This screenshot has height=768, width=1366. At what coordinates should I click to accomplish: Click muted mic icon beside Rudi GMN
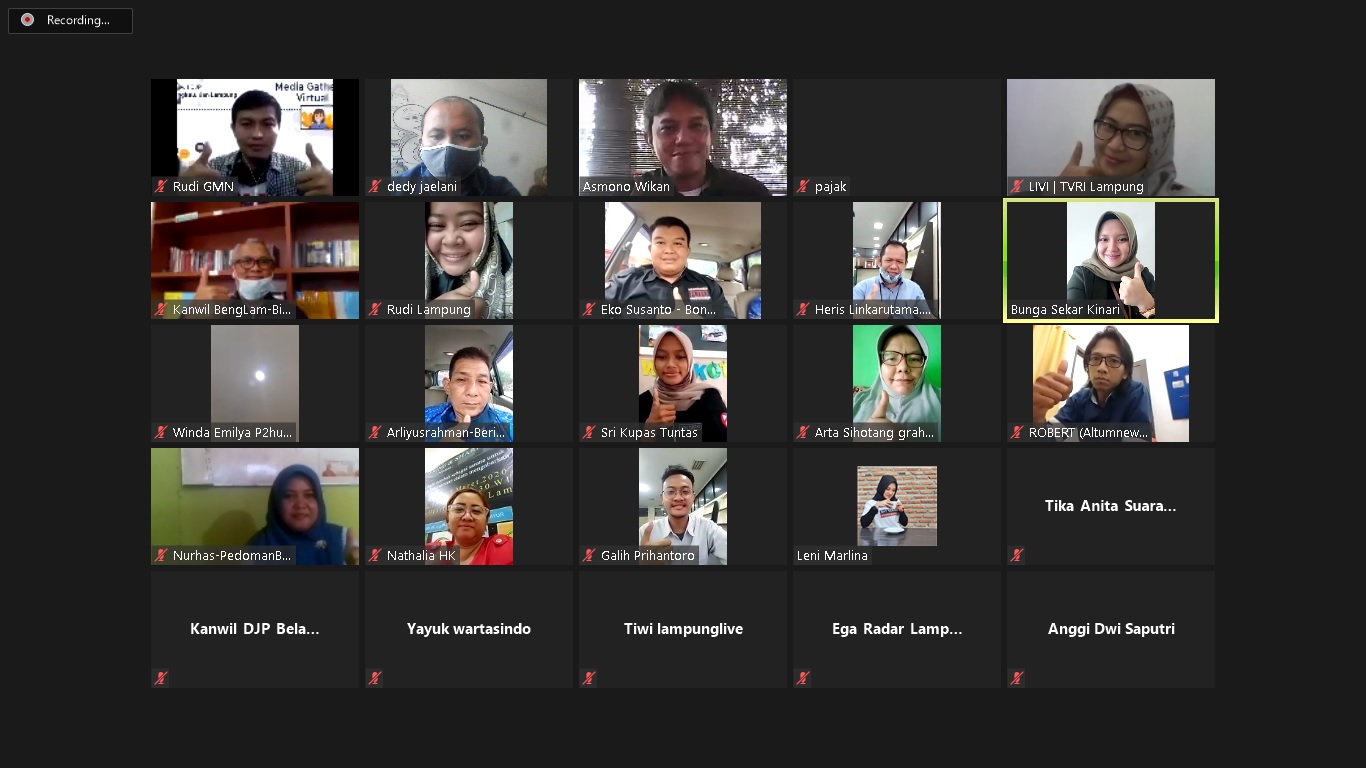(161, 186)
